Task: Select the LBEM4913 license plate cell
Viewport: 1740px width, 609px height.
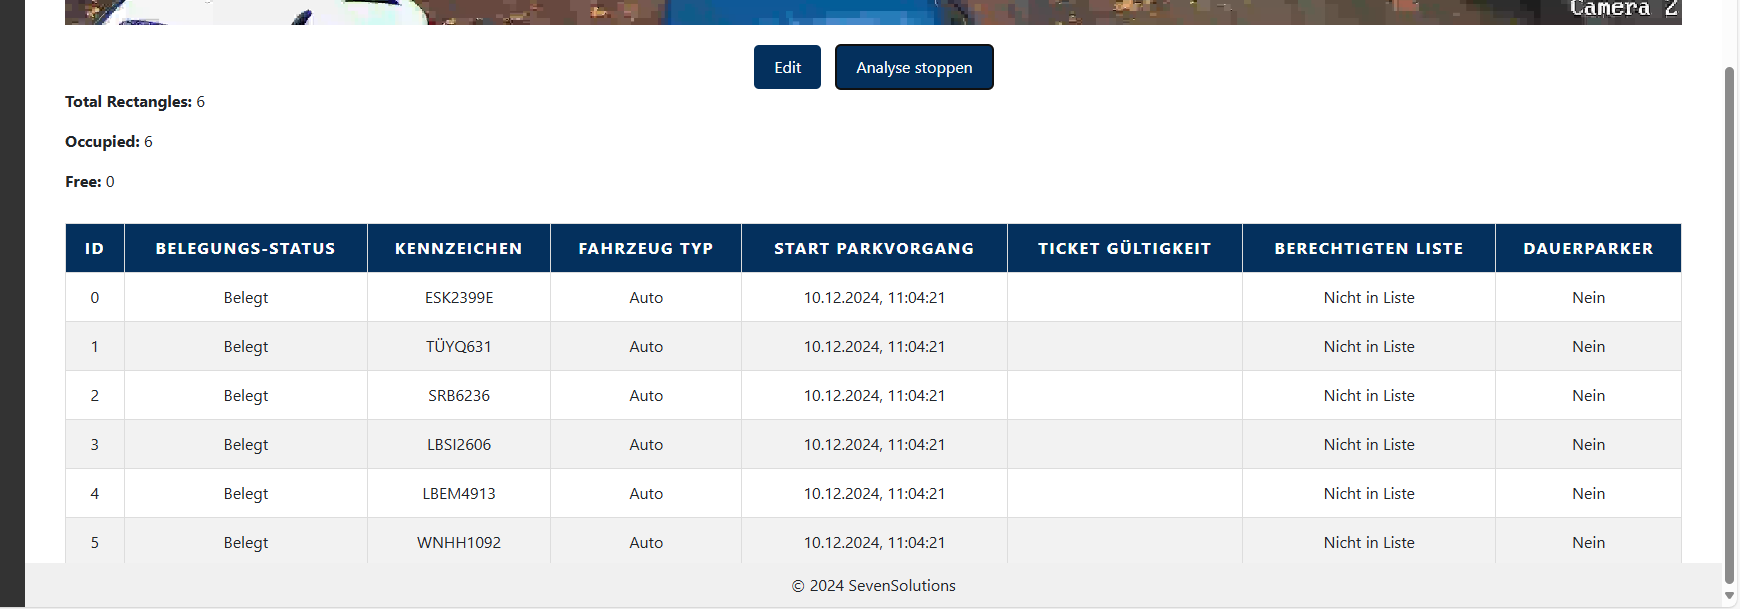Action: coord(459,494)
